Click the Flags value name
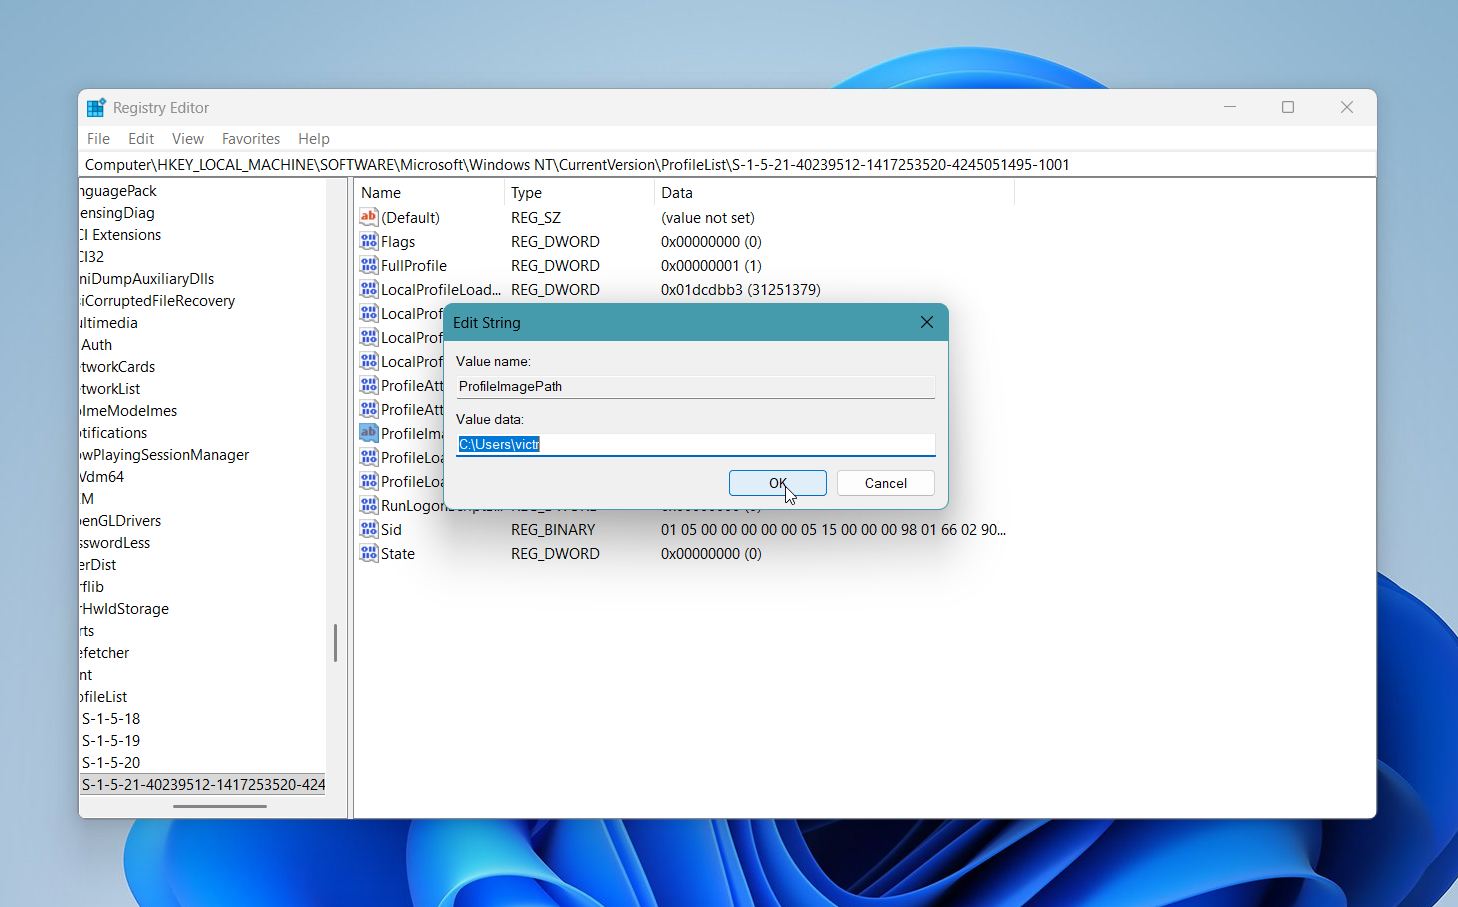This screenshot has height=907, width=1458. tap(398, 241)
